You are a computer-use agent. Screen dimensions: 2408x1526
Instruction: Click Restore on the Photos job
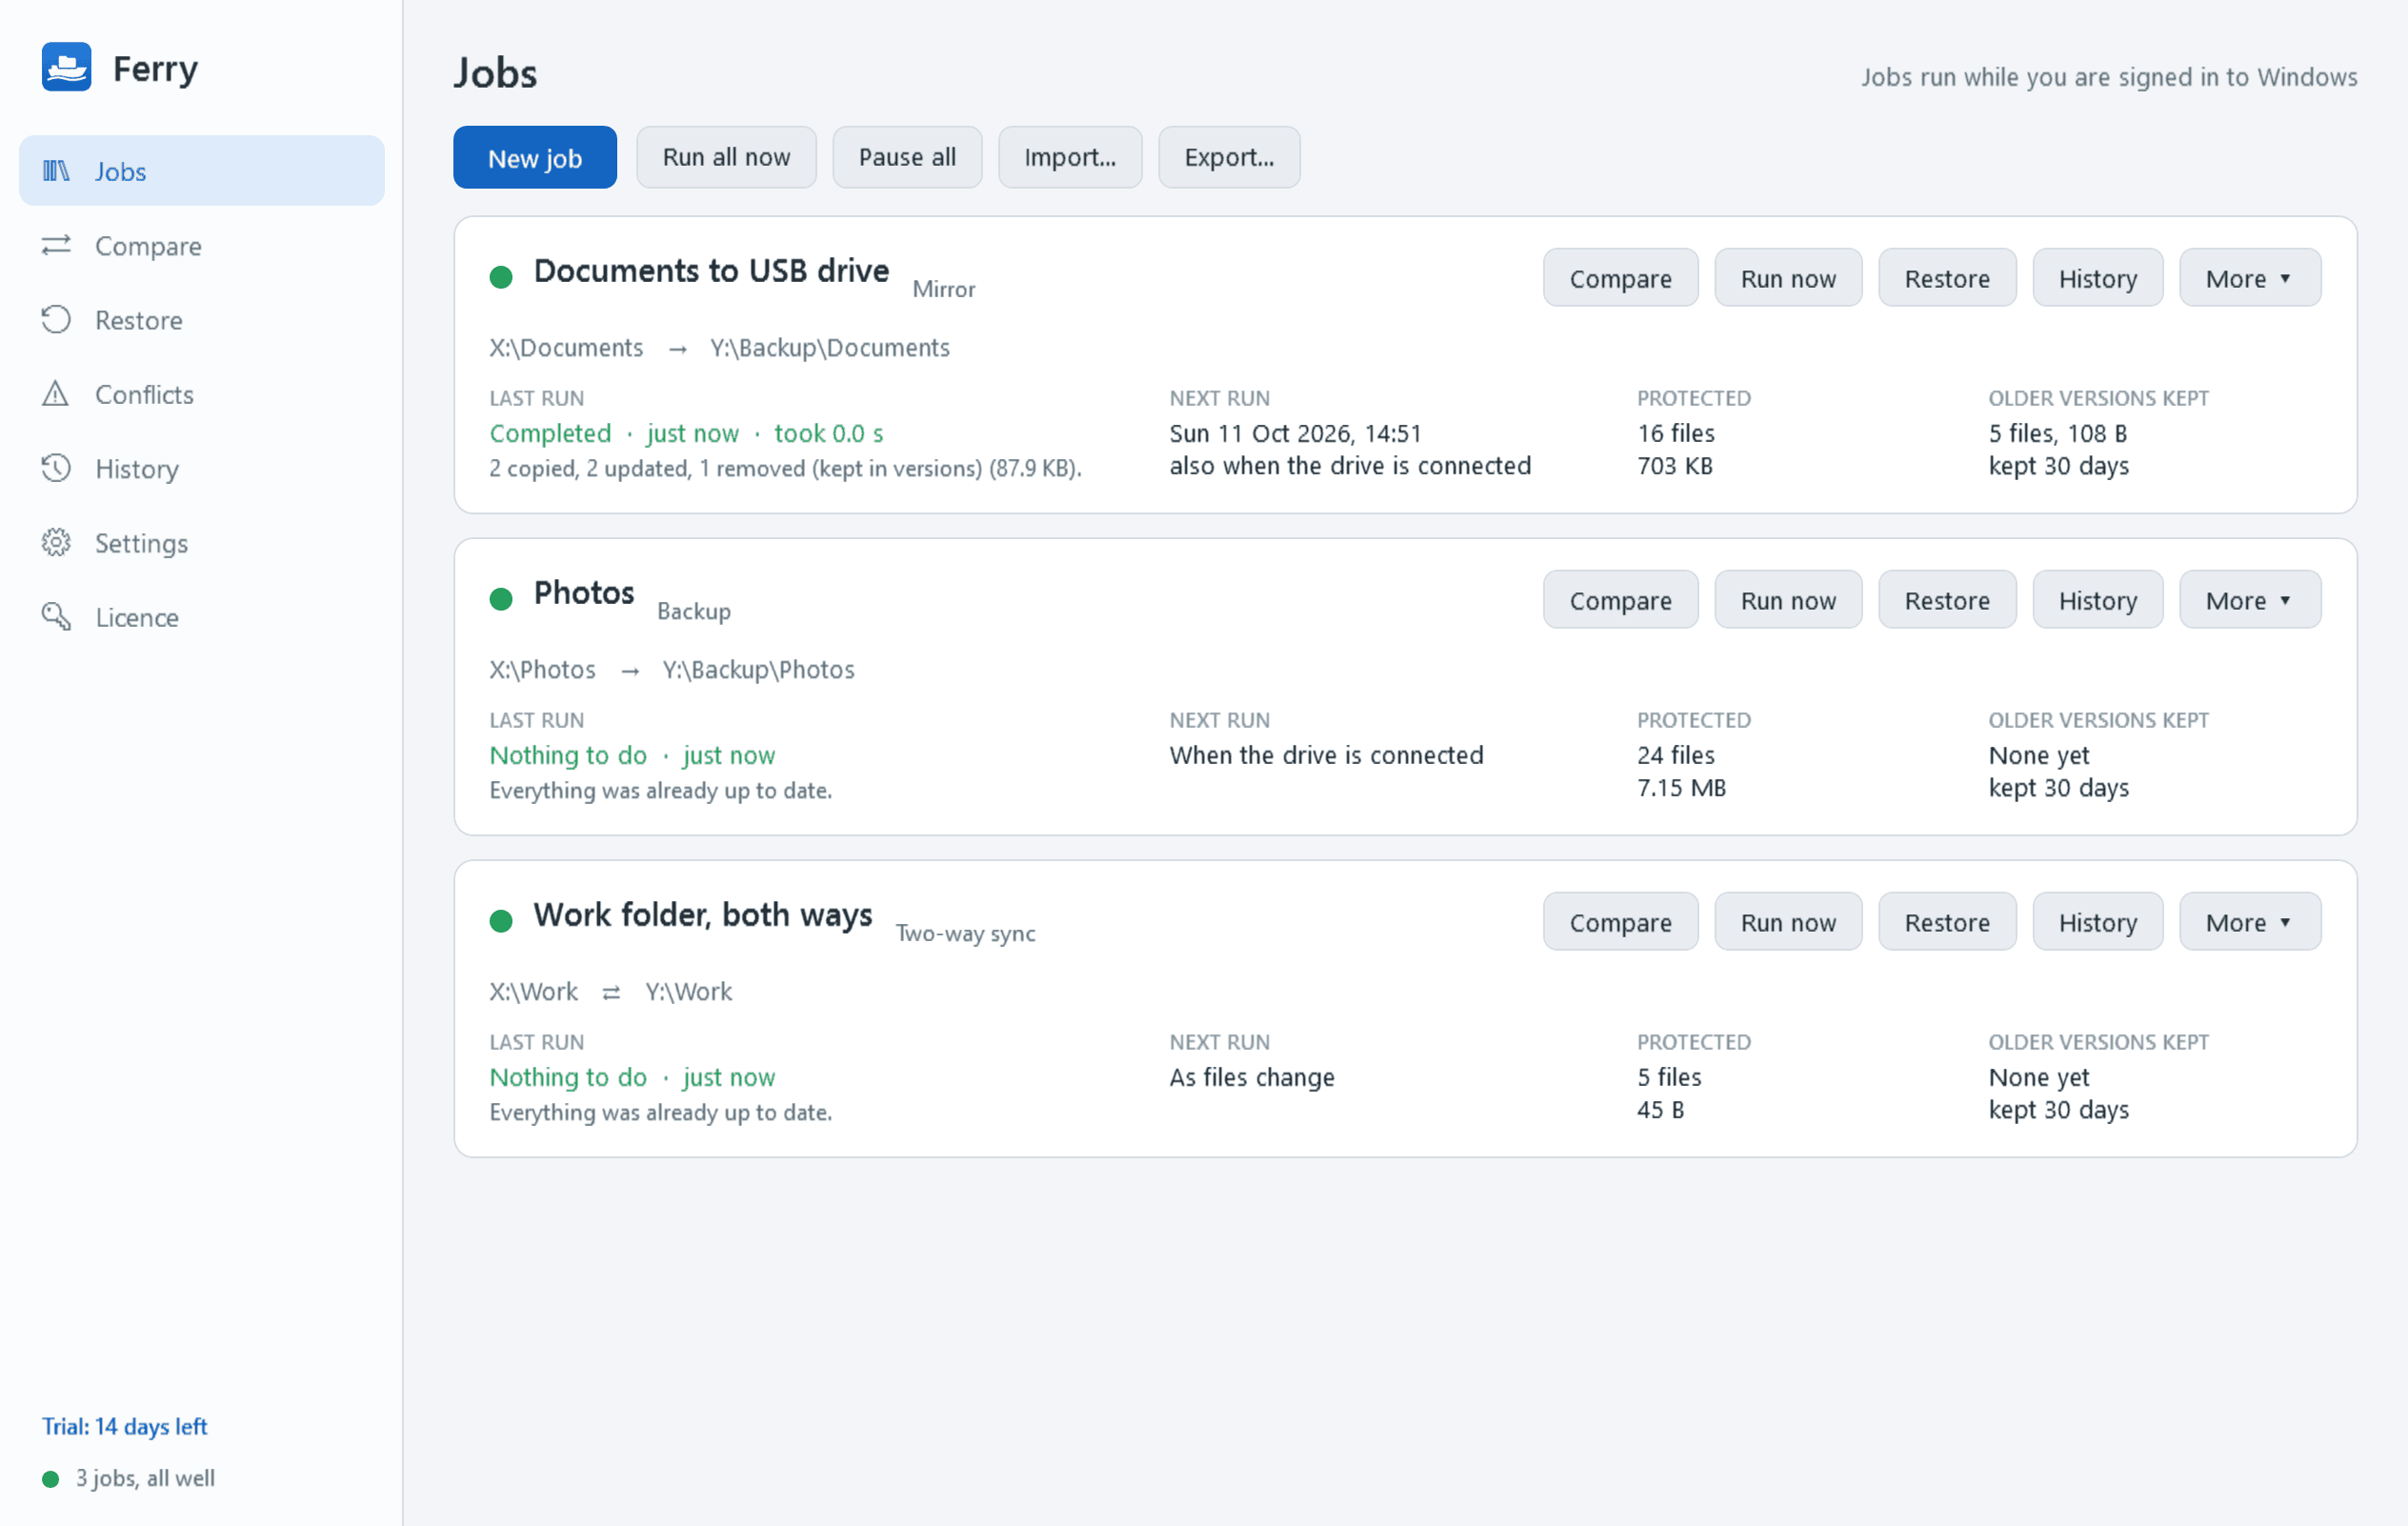1947,600
